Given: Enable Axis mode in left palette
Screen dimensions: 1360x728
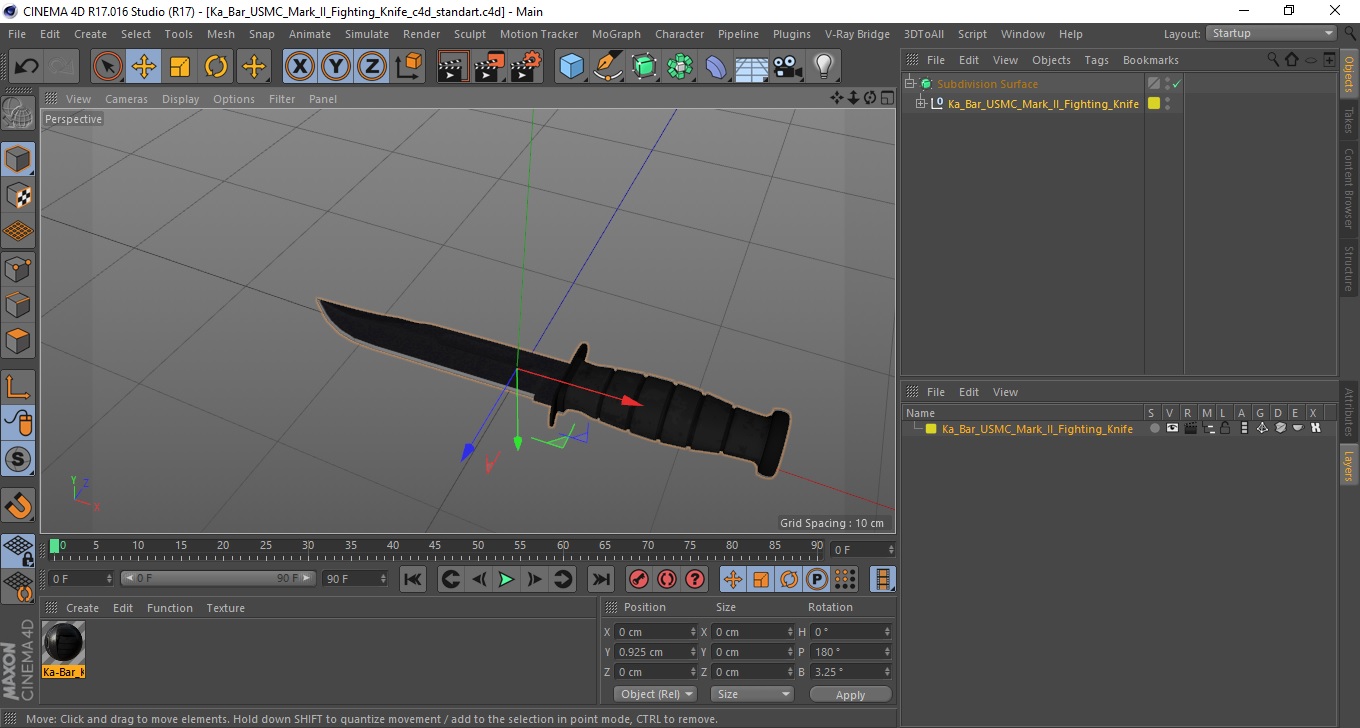Looking at the screenshot, I should tap(18, 387).
